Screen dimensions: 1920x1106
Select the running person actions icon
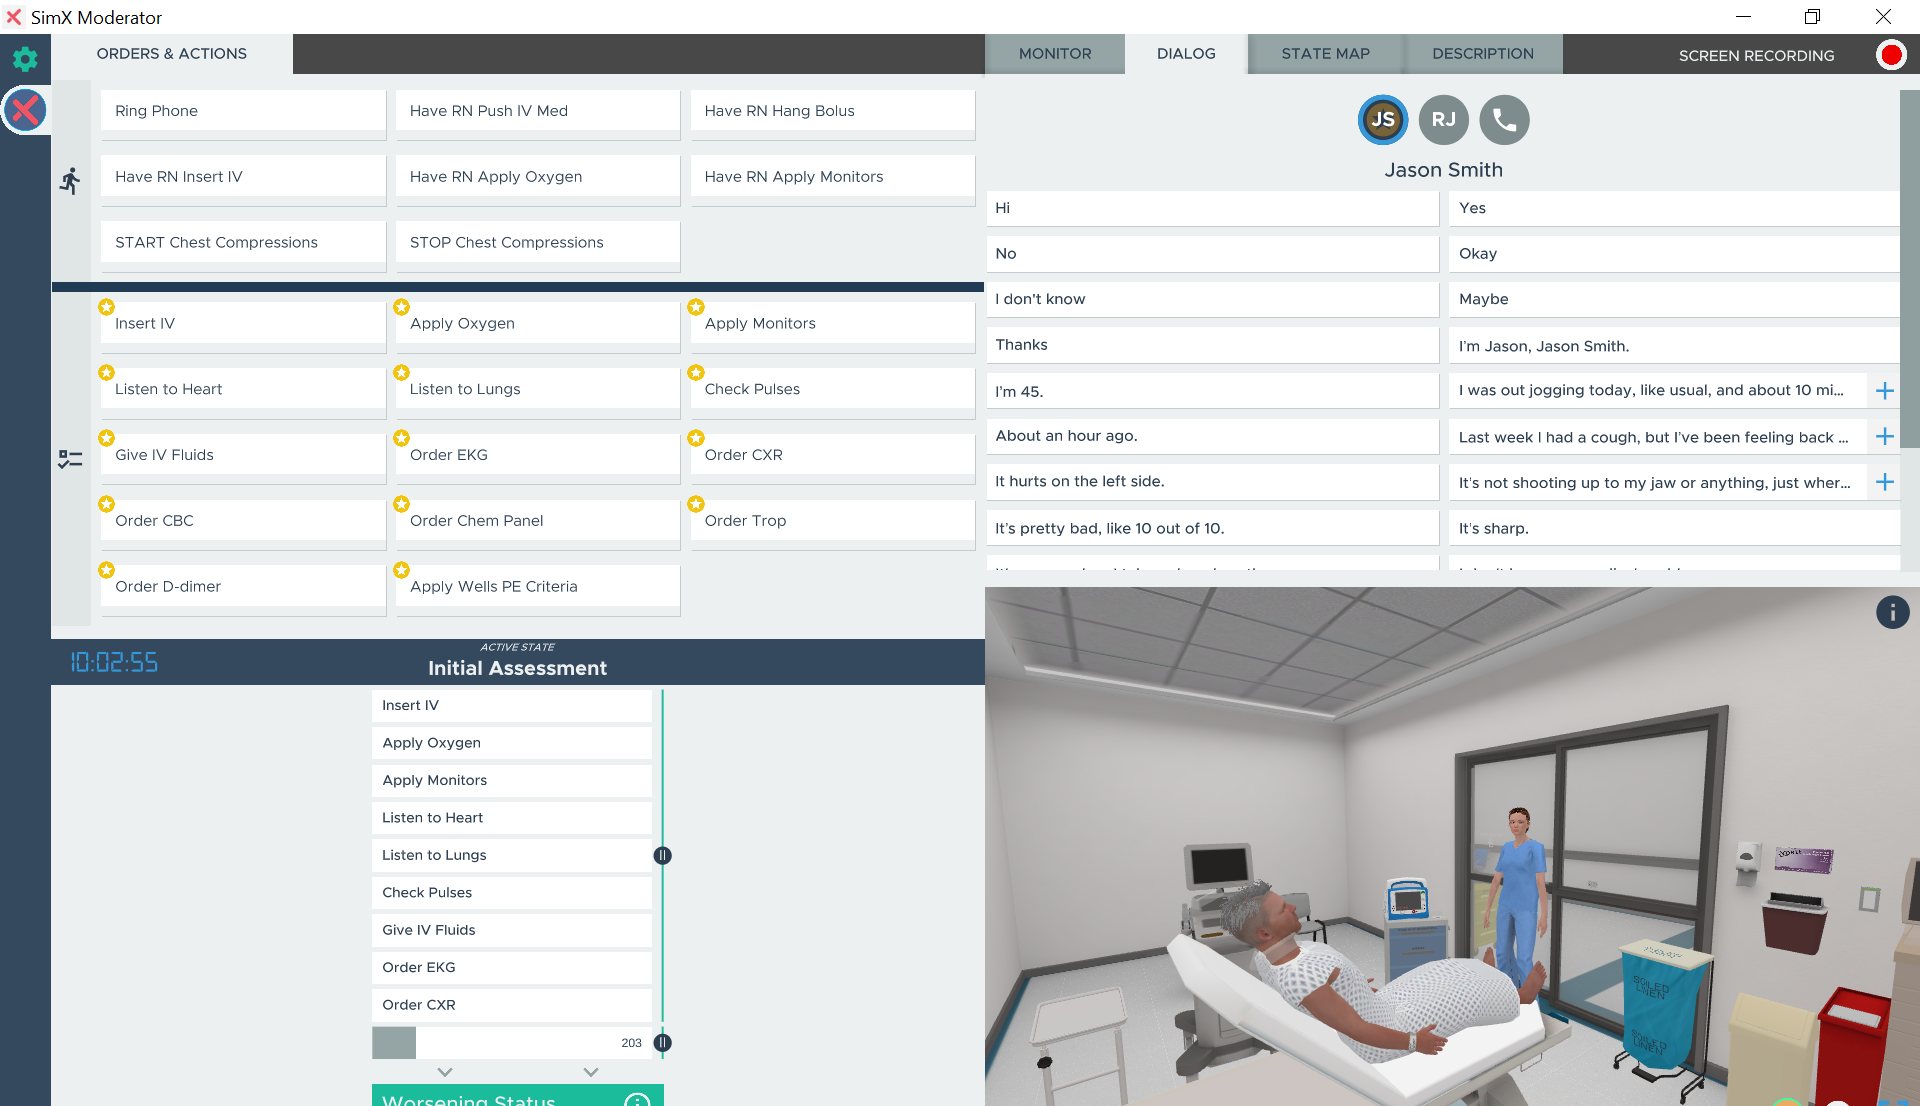click(70, 181)
